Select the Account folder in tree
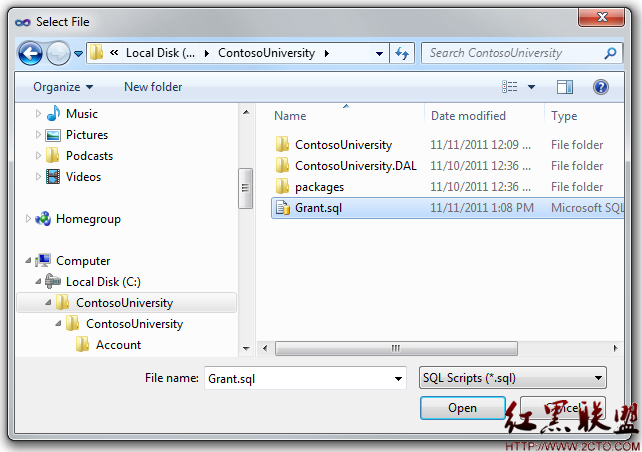The image size is (642, 452). [118, 345]
